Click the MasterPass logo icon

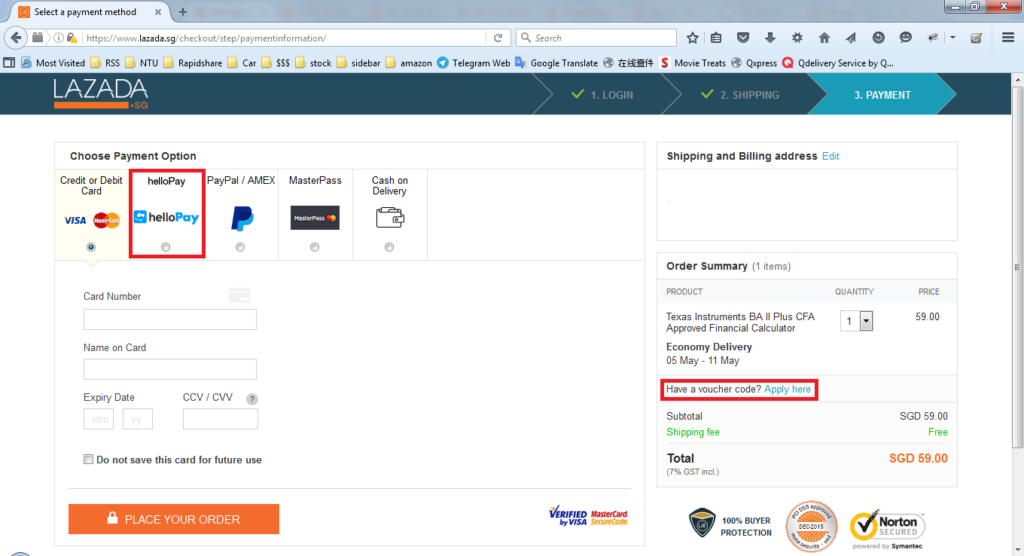(315, 218)
